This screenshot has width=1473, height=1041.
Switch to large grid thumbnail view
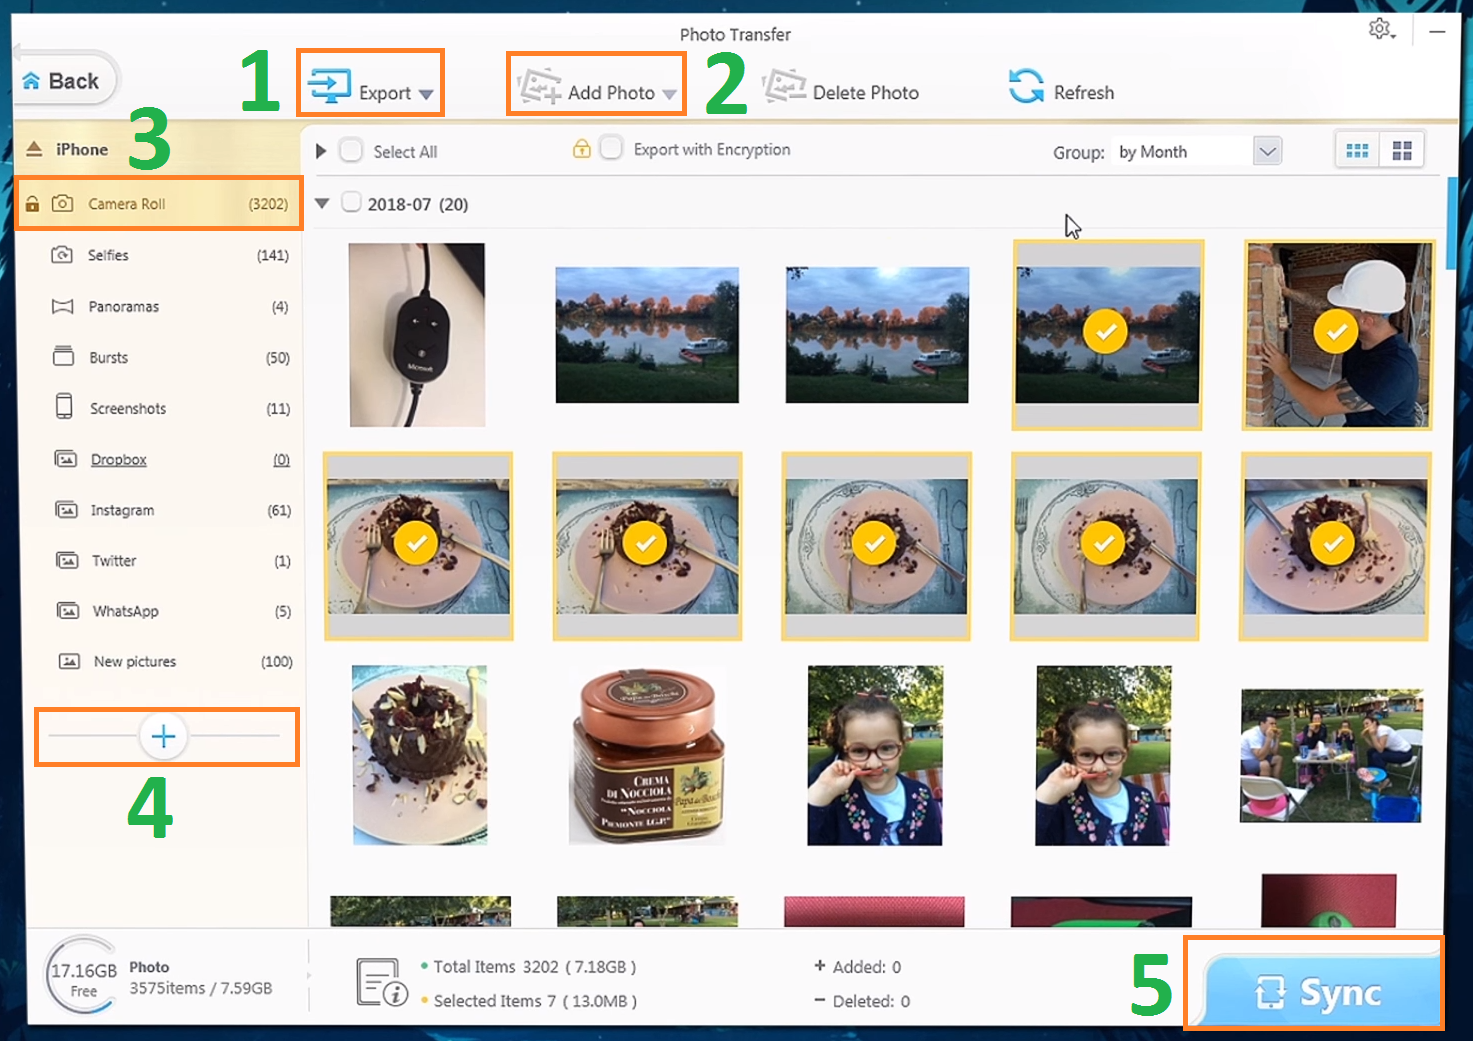(1402, 151)
